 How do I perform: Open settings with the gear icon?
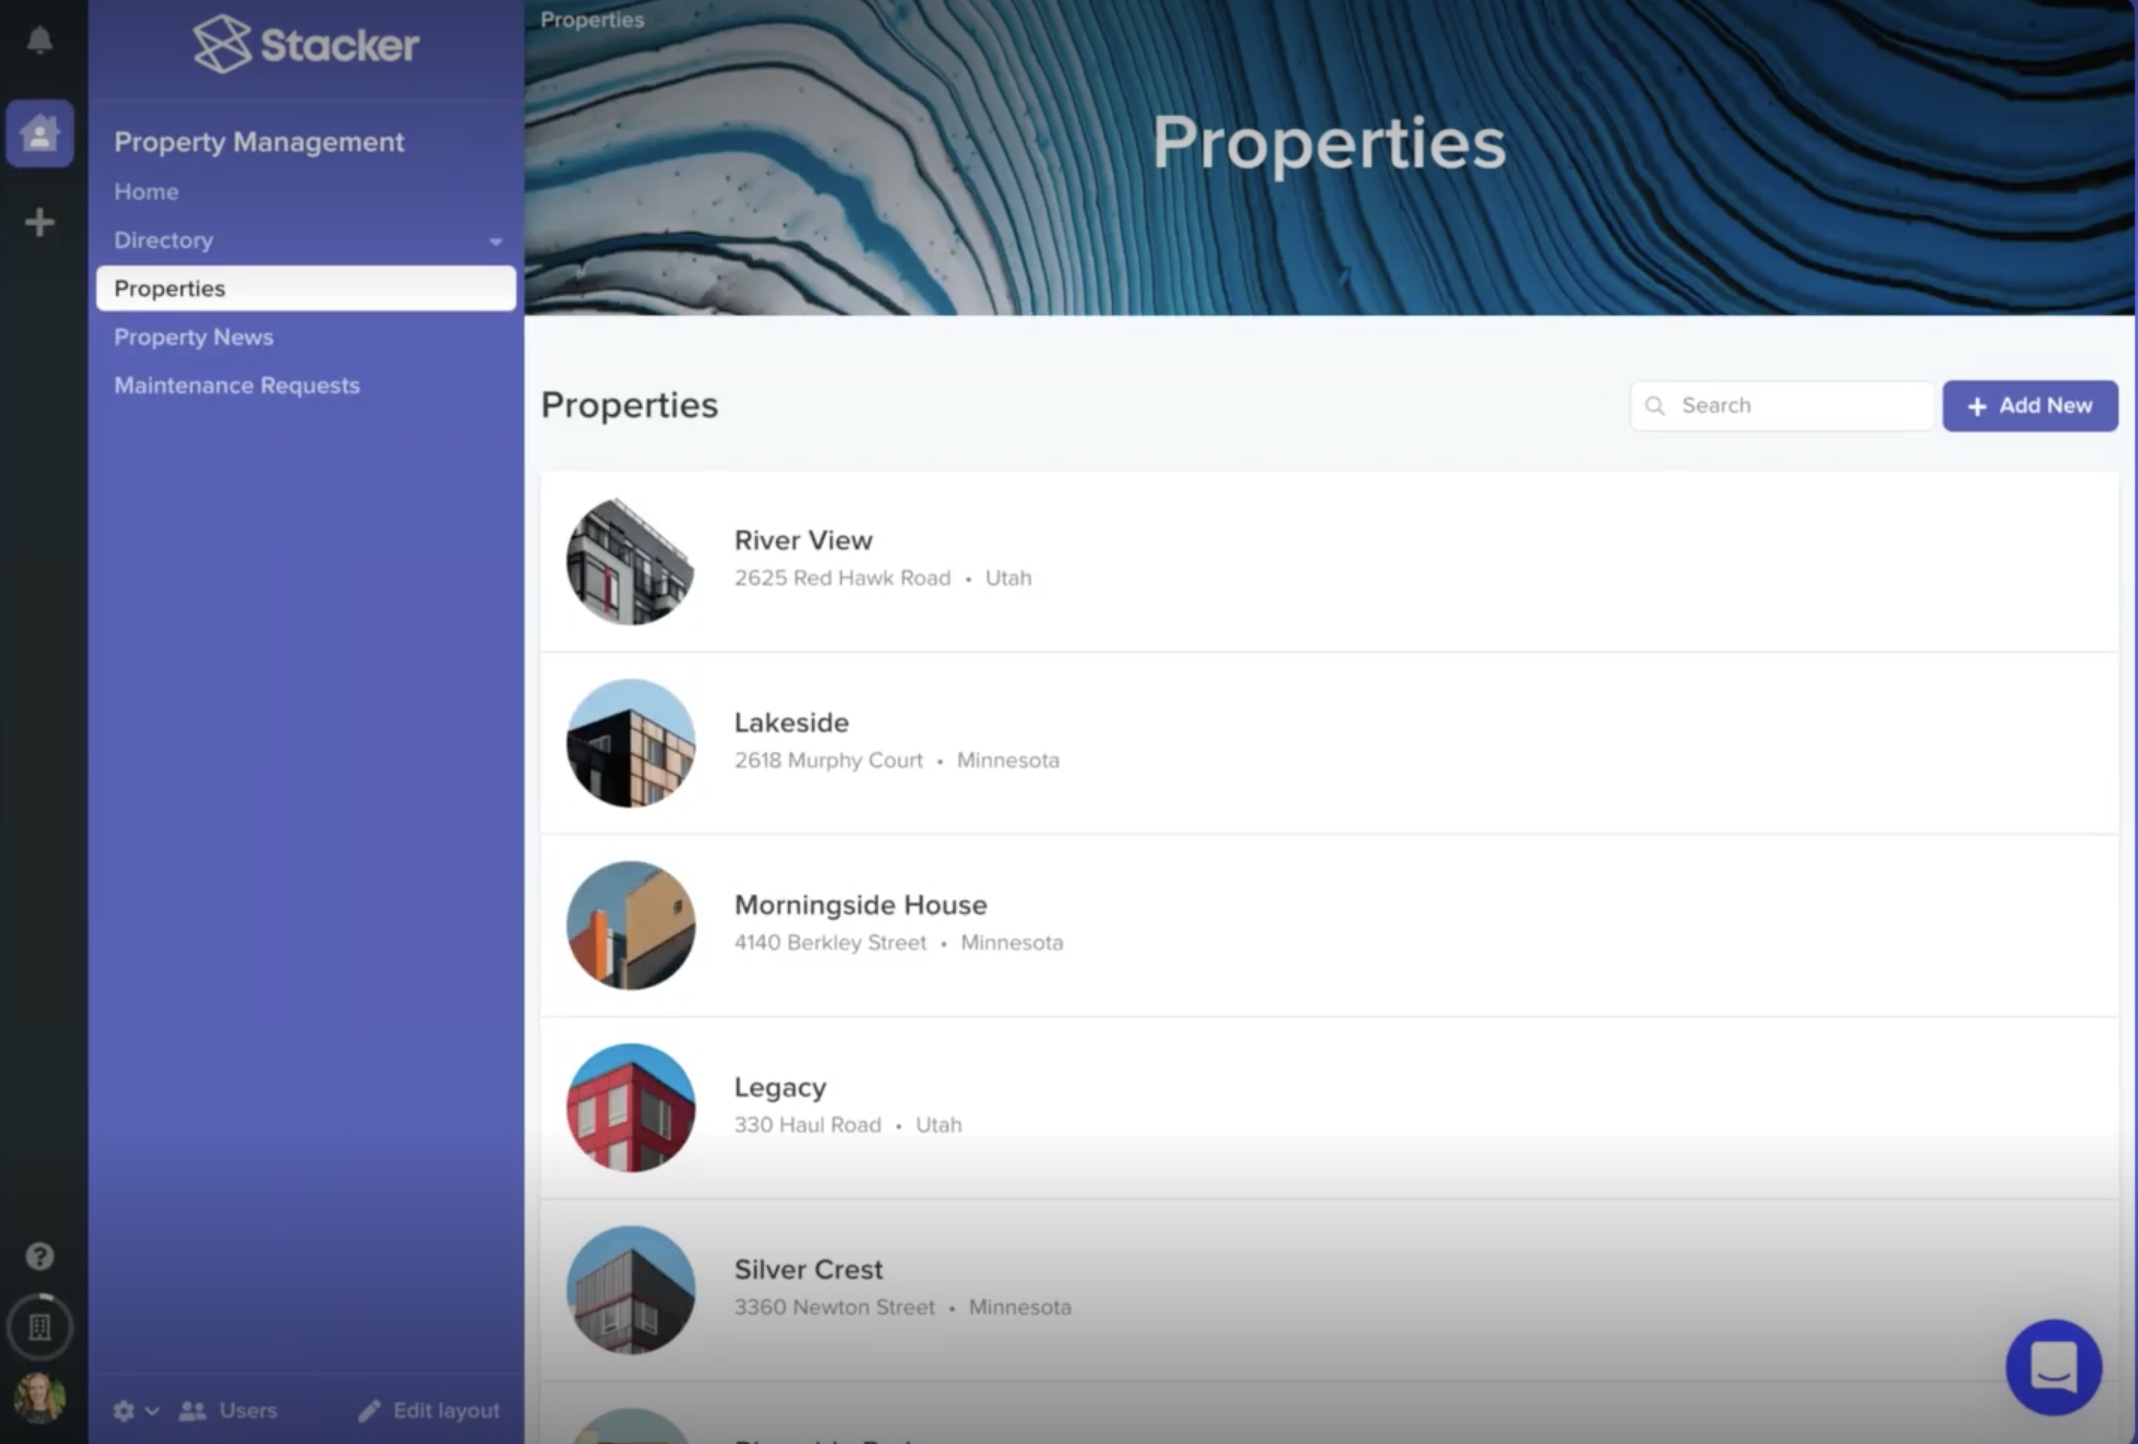124,1410
